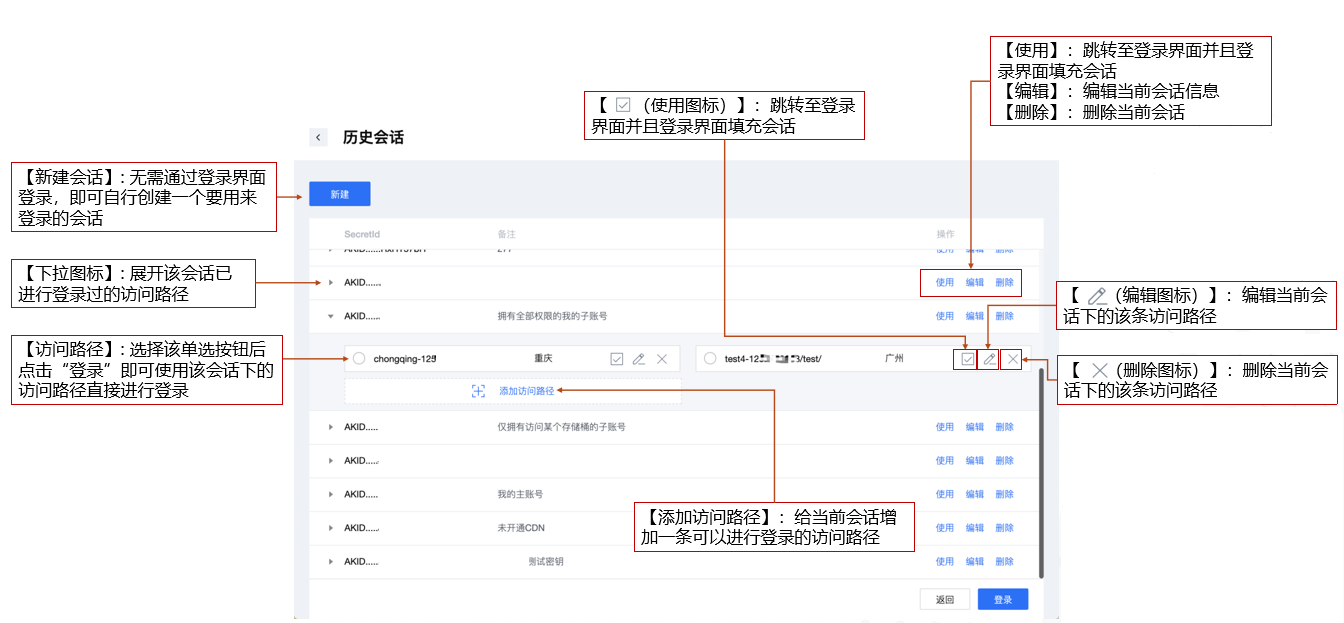The height and width of the screenshot is (623, 1344).
Task: Click the pencil edit icon for test4 path
Action: [989, 359]
